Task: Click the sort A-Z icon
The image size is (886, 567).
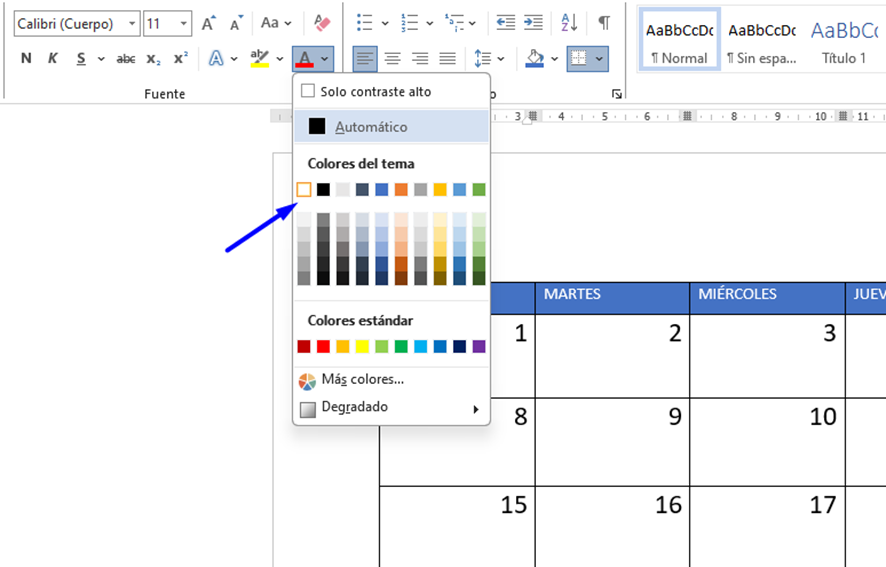Action: click(x=569, y=22)
